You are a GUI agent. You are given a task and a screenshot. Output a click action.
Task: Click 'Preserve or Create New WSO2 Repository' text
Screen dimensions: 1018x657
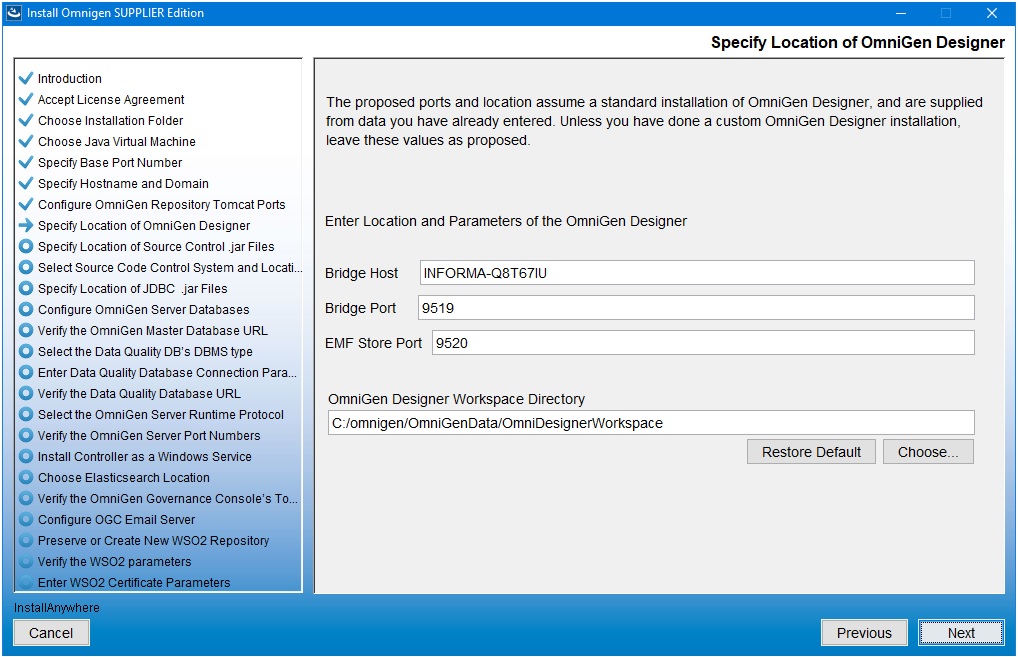[153, 540]
